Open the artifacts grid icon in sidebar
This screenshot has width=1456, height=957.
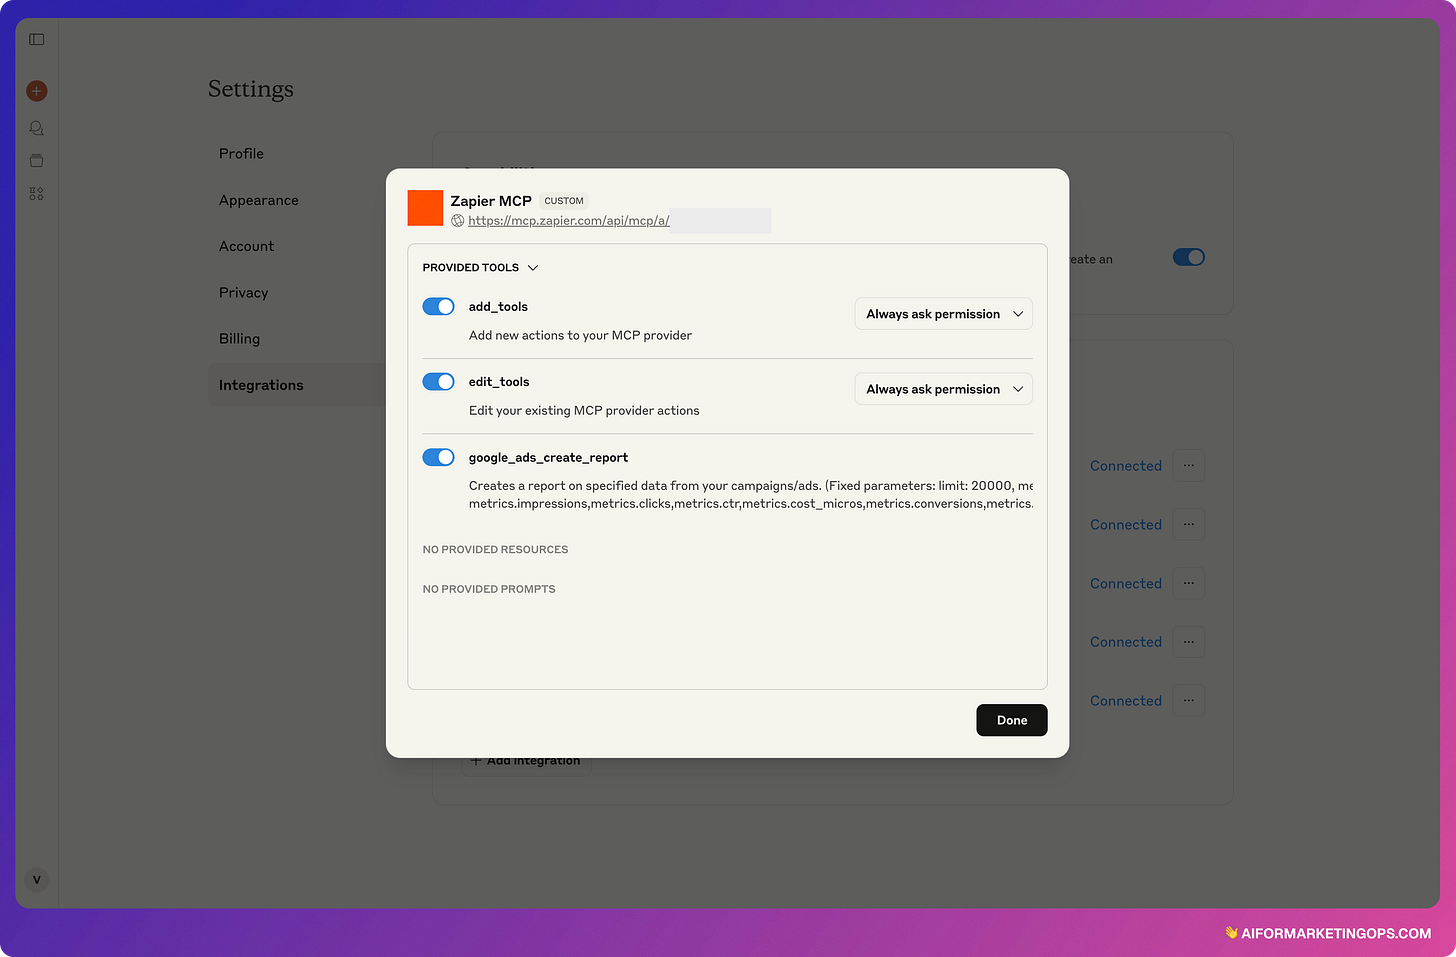[x=37, y=194]
